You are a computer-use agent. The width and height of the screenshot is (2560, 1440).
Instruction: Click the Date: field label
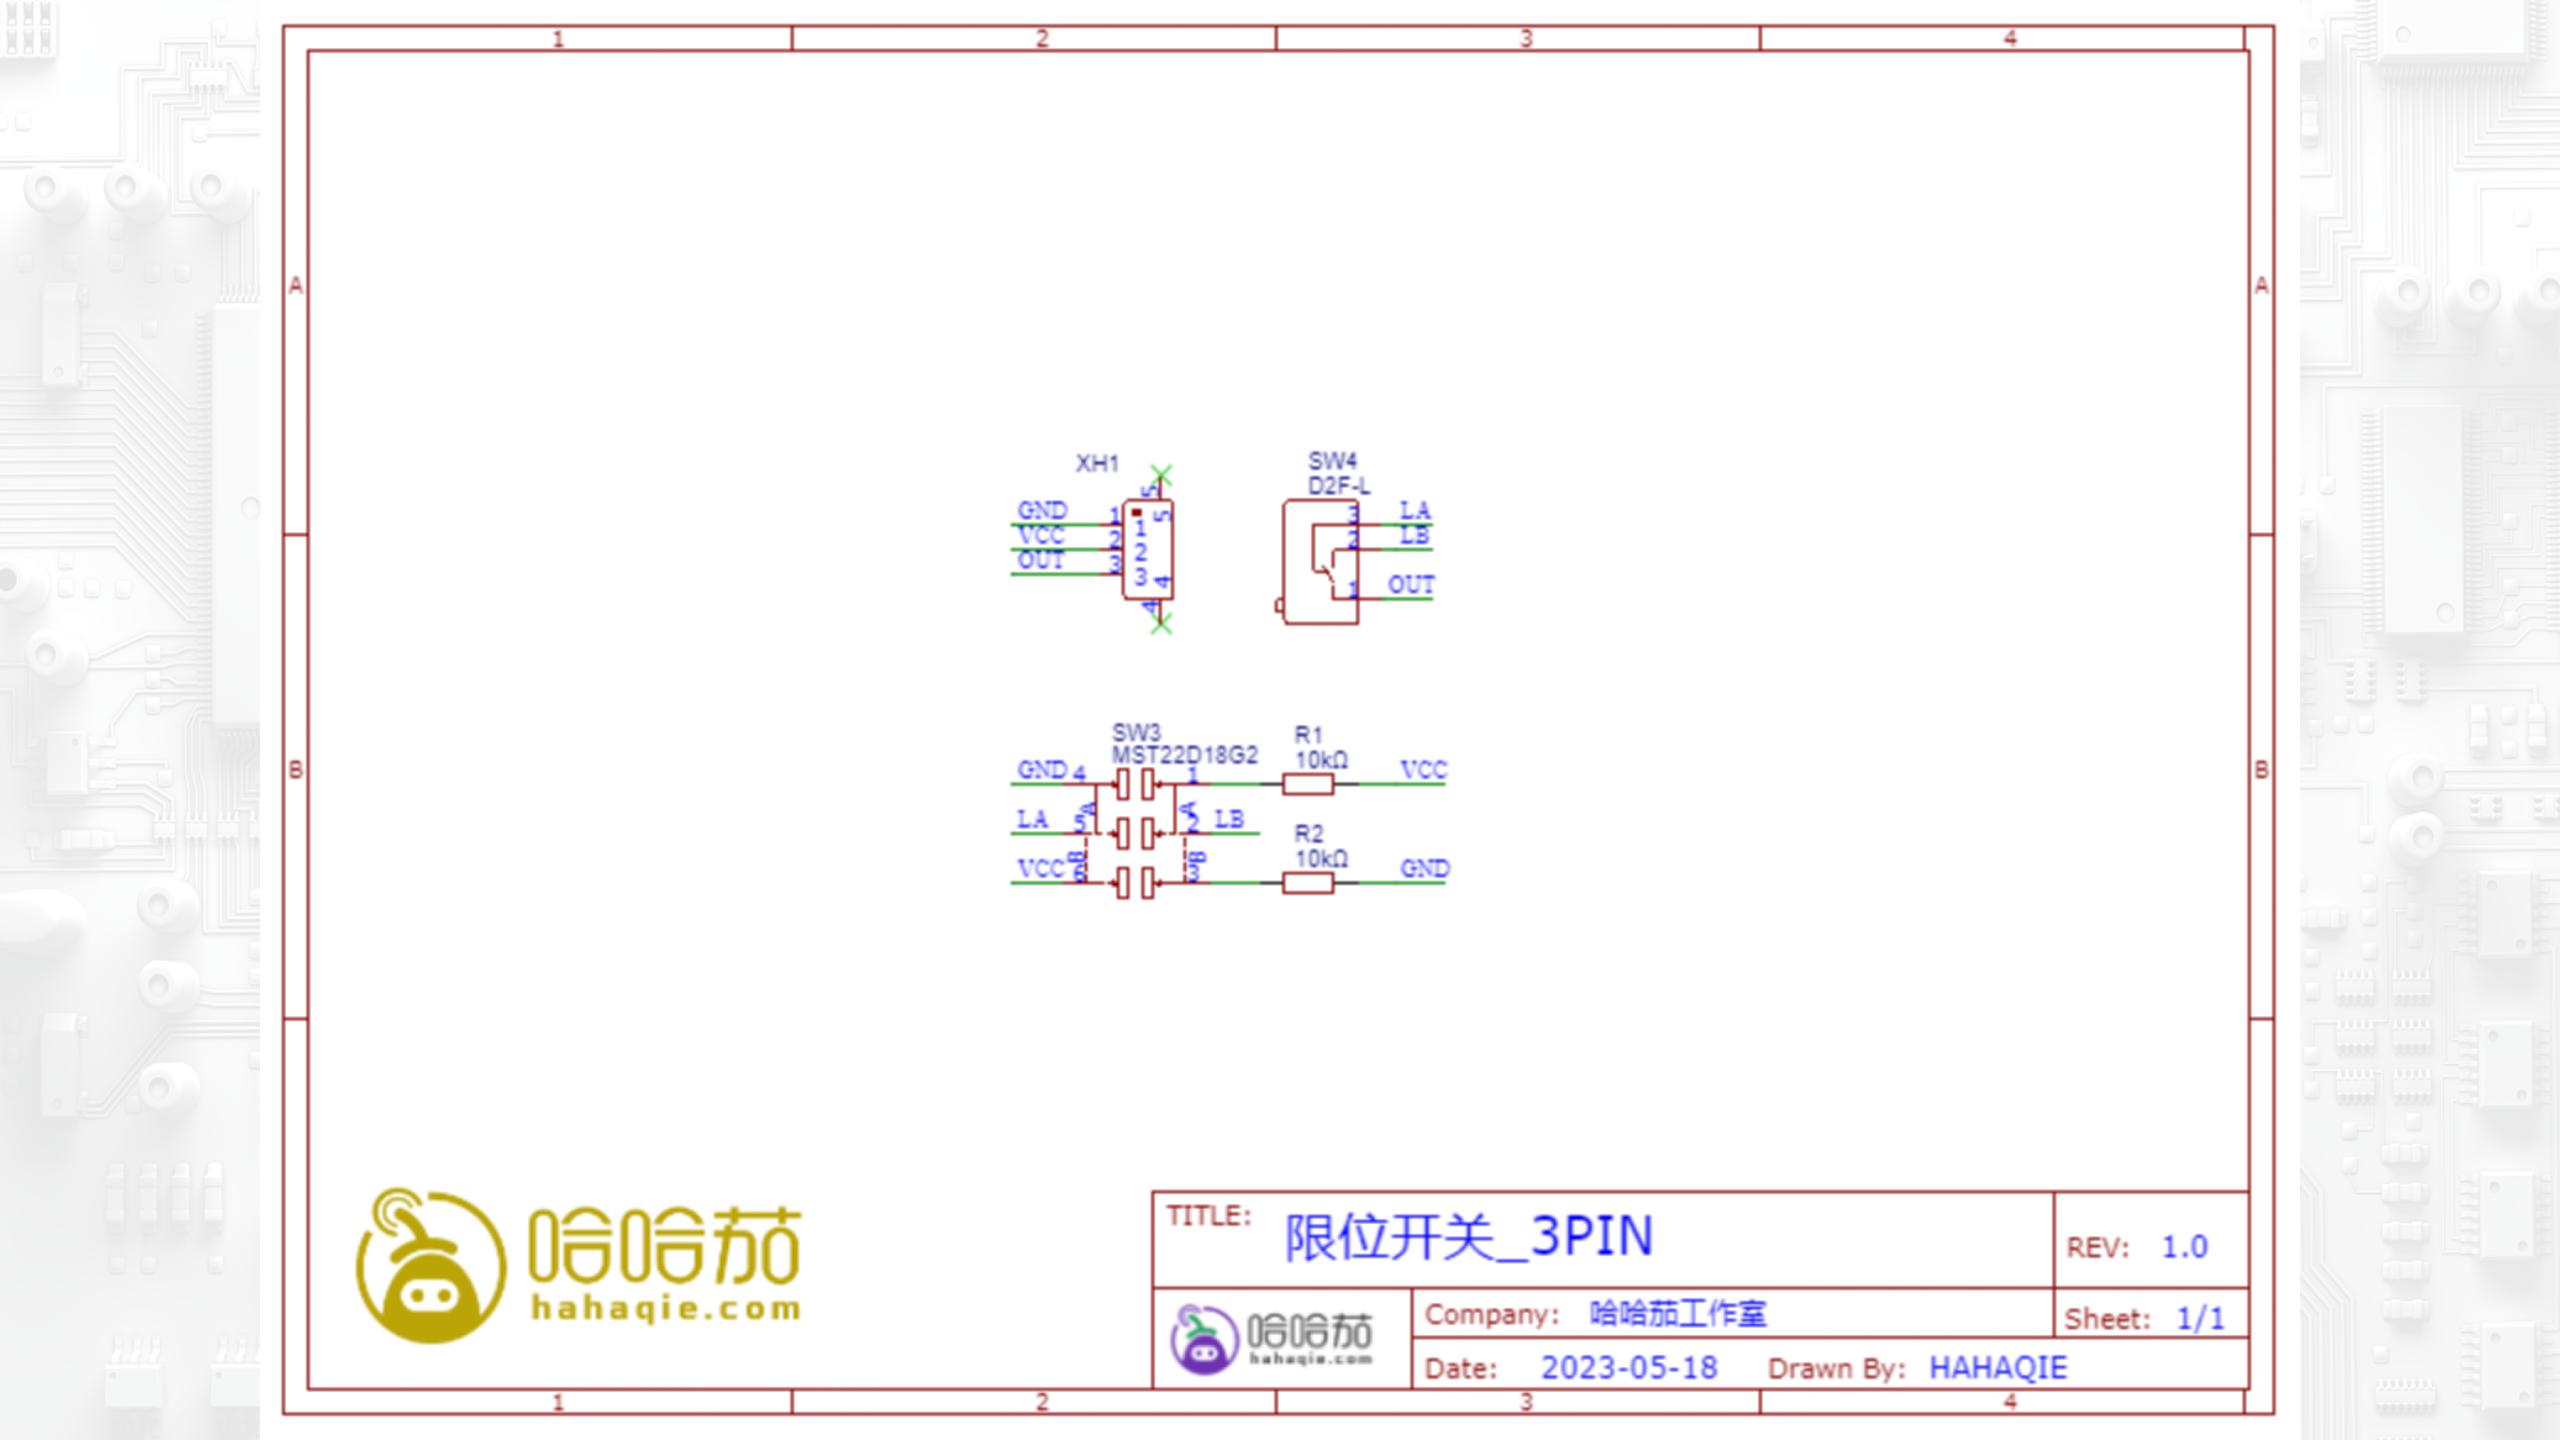click(x=1461, y=1368)
